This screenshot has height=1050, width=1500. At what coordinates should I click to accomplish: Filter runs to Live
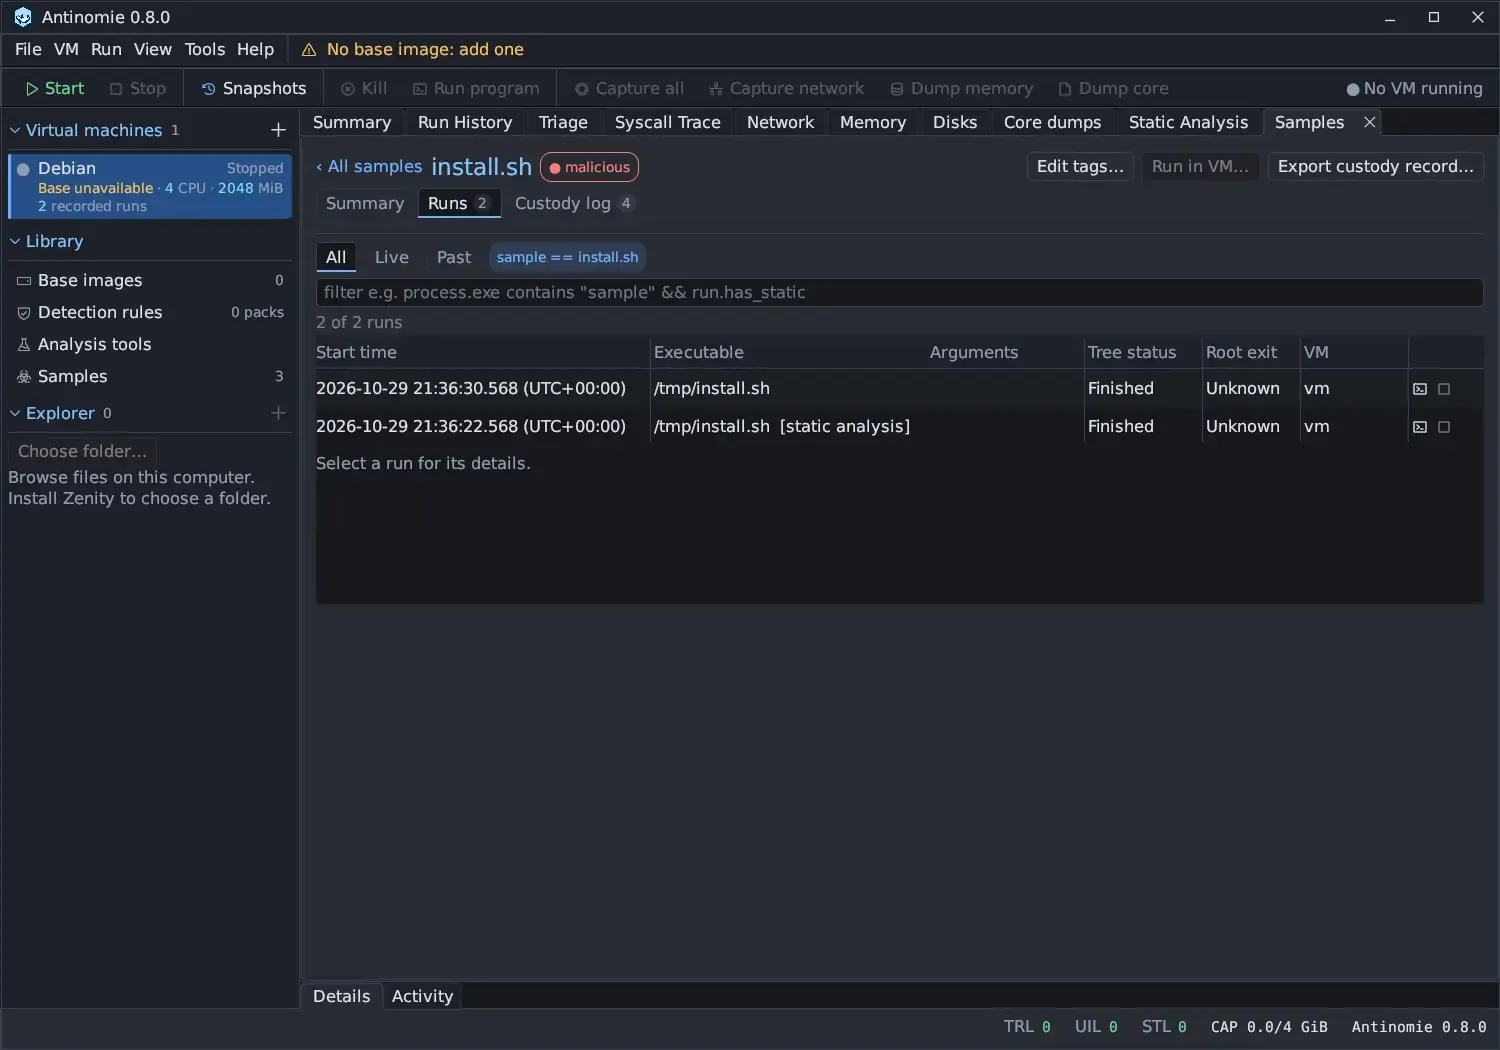(392, 257)
